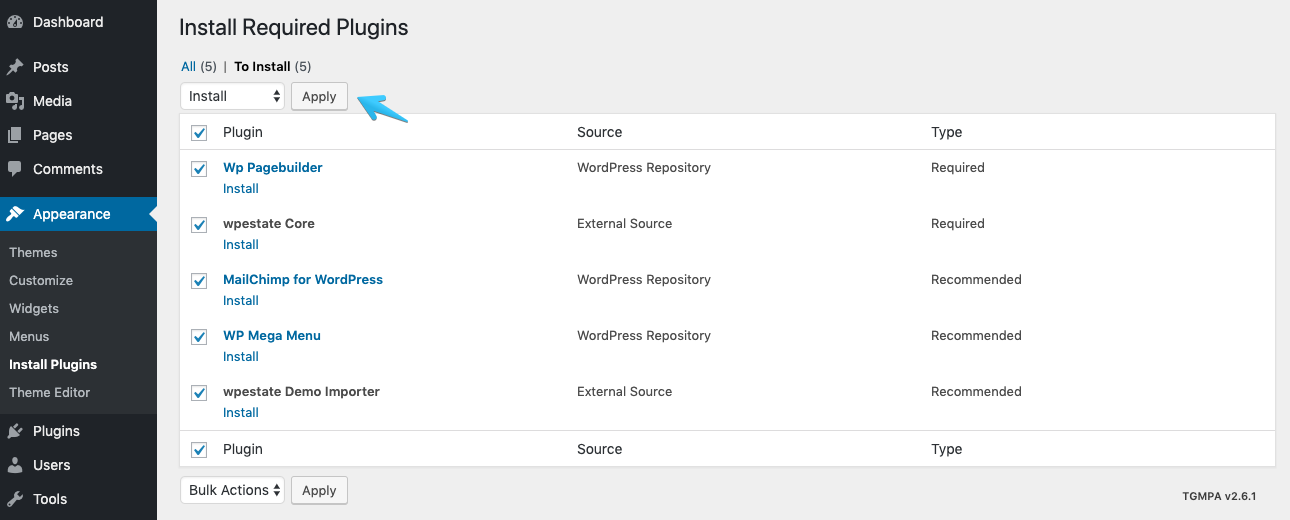Click Install under MailChimp for WordPress
1290x520 pixels.
pos(241,301)
